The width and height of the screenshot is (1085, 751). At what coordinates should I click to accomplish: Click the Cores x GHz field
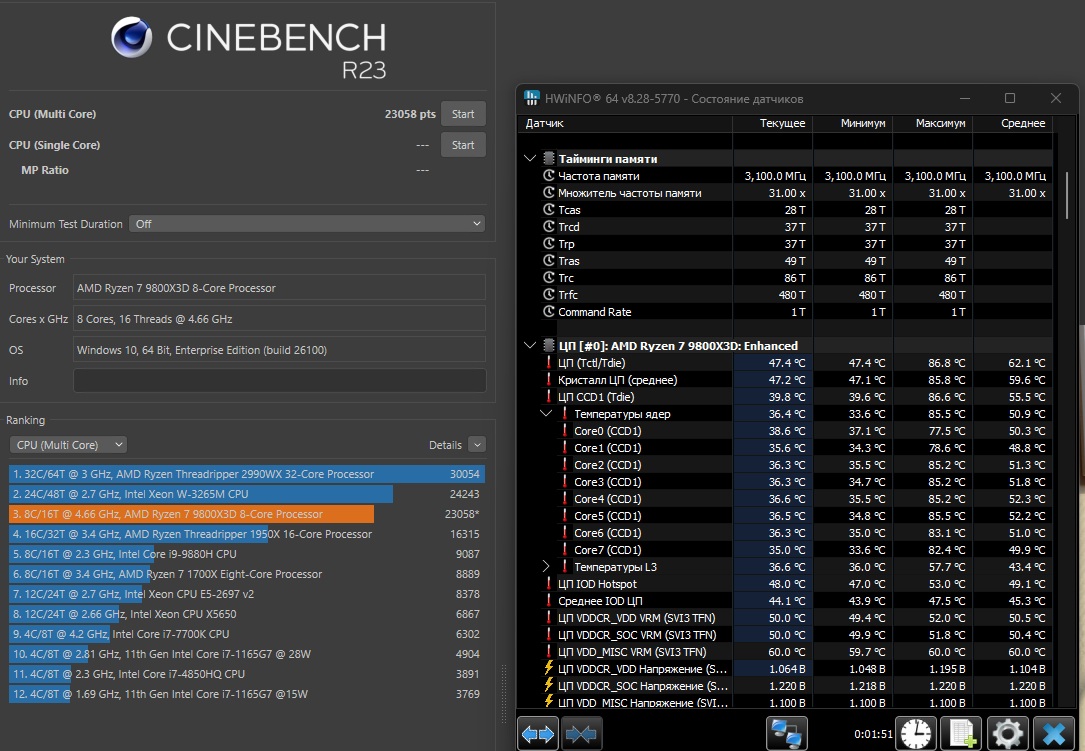tap(280, 319)
